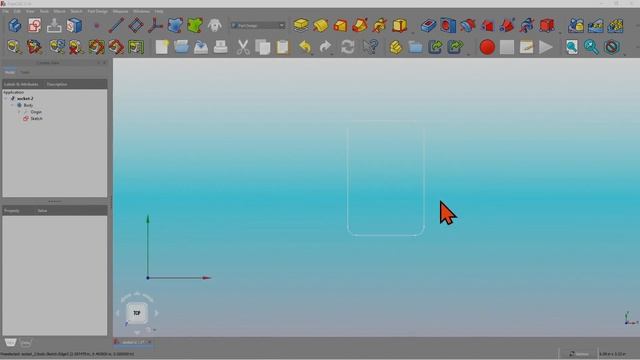This screenshot has width=640, height=360.
Task: Switch to the Data property tab
Action: point(25,343)
